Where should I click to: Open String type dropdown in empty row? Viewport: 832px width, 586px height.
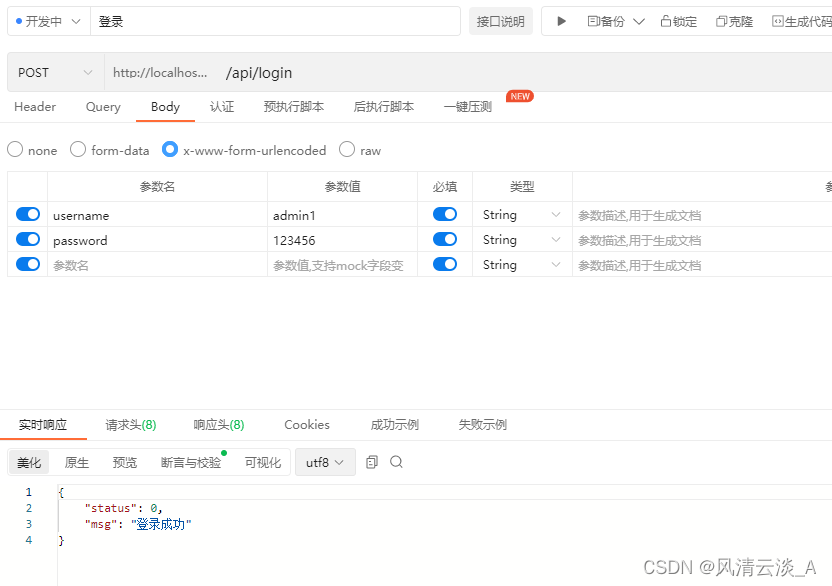tap(522, 264)
